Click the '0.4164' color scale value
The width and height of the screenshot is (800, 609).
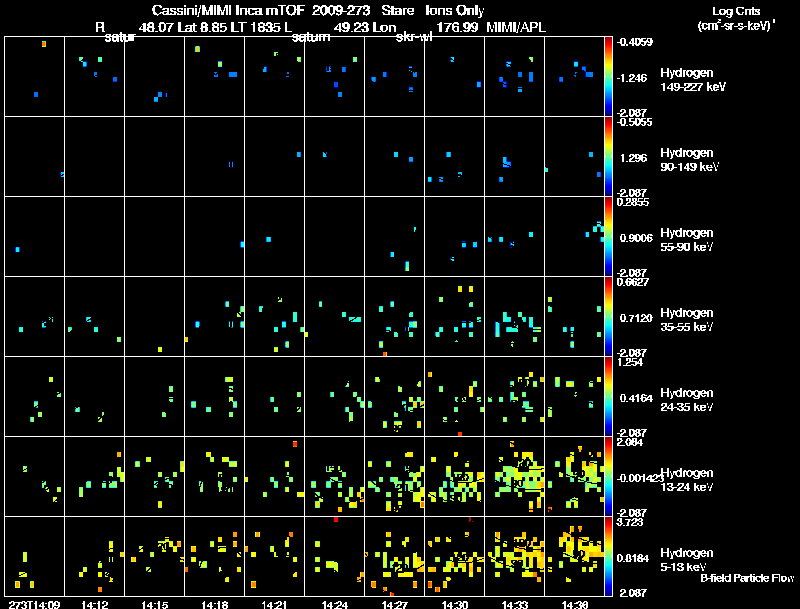(636, 398)
